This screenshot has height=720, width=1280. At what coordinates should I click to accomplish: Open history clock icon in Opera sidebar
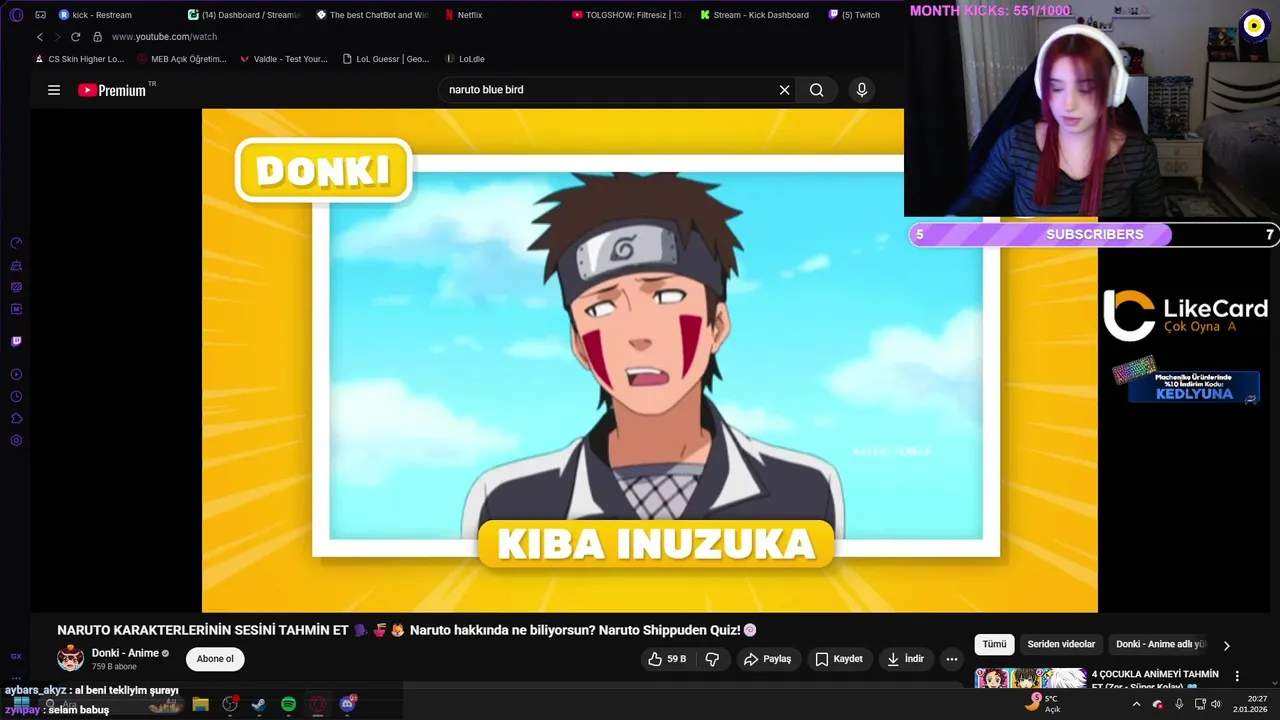pyautogui.click(x=16, y=397)
